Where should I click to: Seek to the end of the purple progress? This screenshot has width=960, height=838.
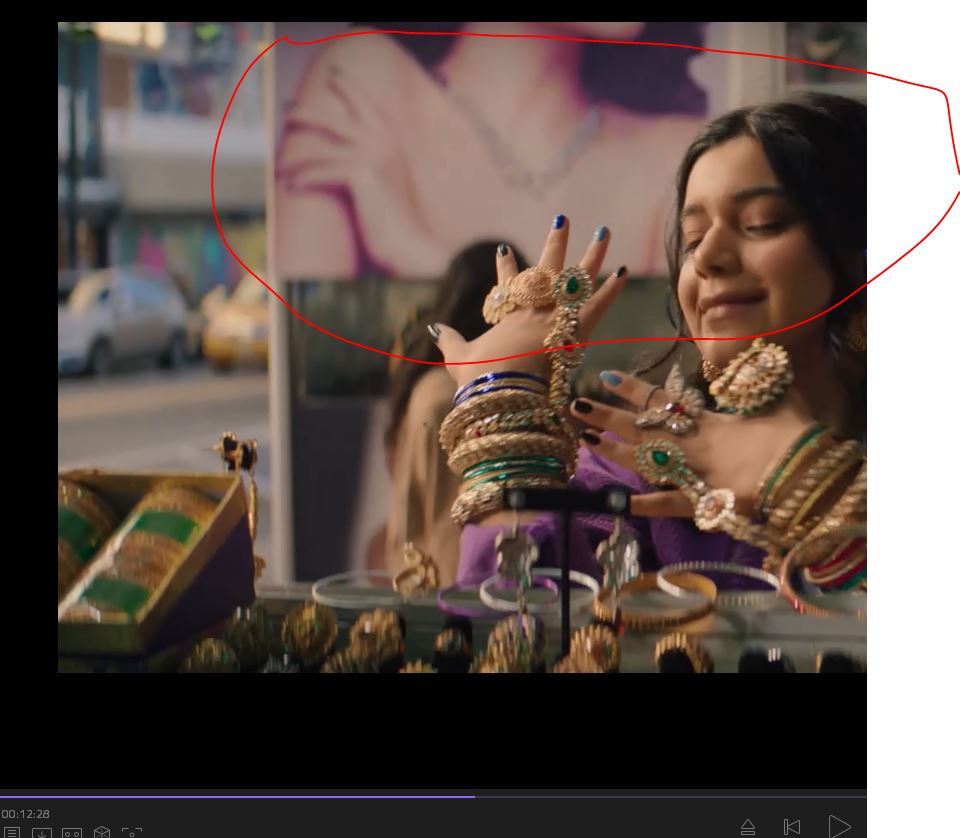pyautogui.click(x=474, y=797)
